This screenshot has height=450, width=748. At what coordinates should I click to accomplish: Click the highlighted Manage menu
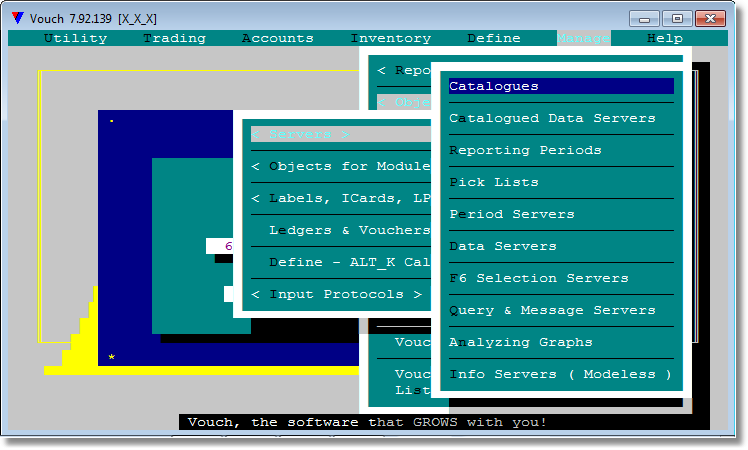coord(583,38)
